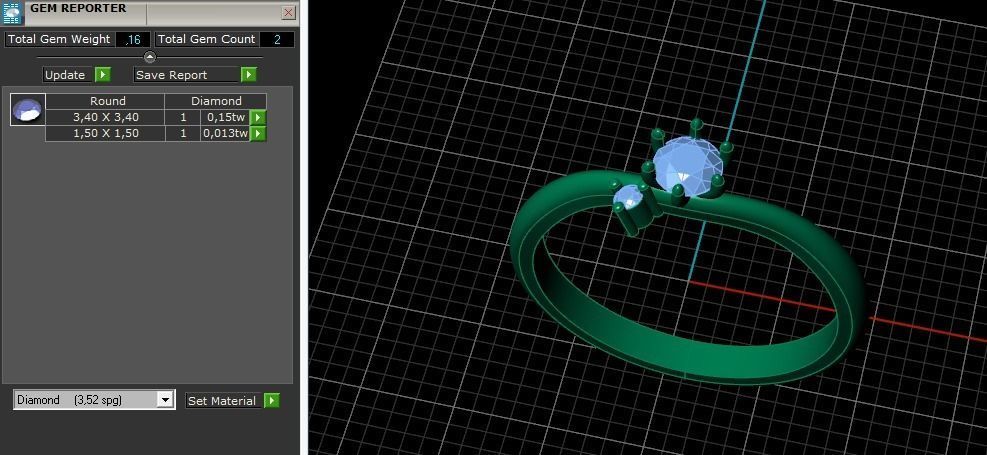This screenshot has height=455, width=987.
Task: Collapse the panel with the round up-arrow
Action: 150,57
